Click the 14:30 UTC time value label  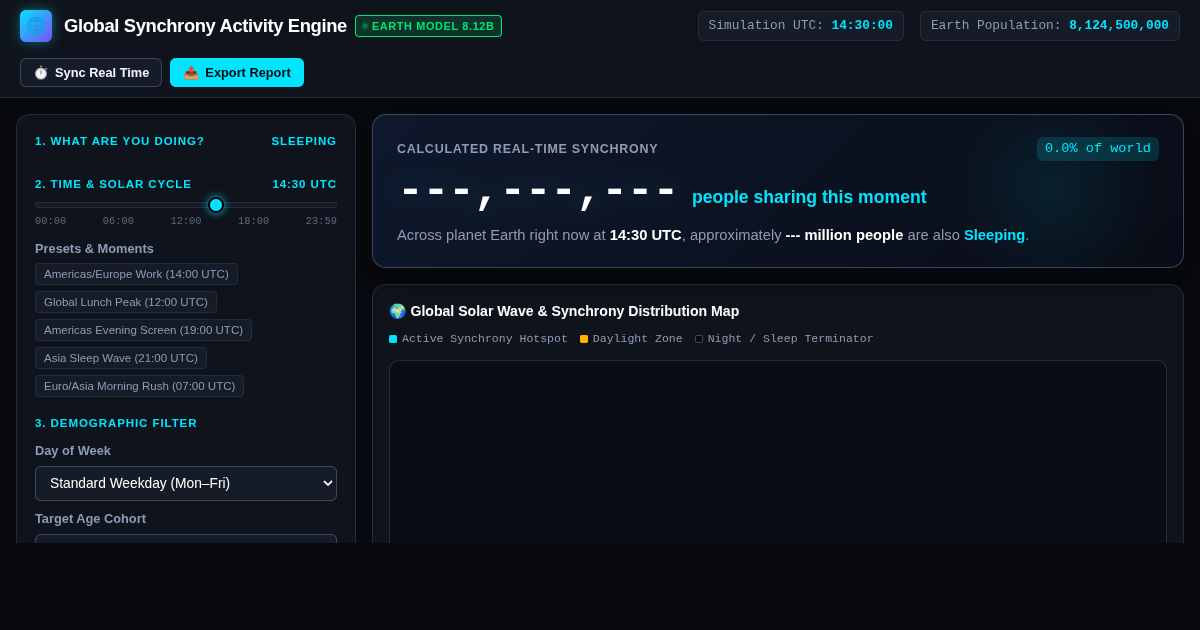coord(305,184)
